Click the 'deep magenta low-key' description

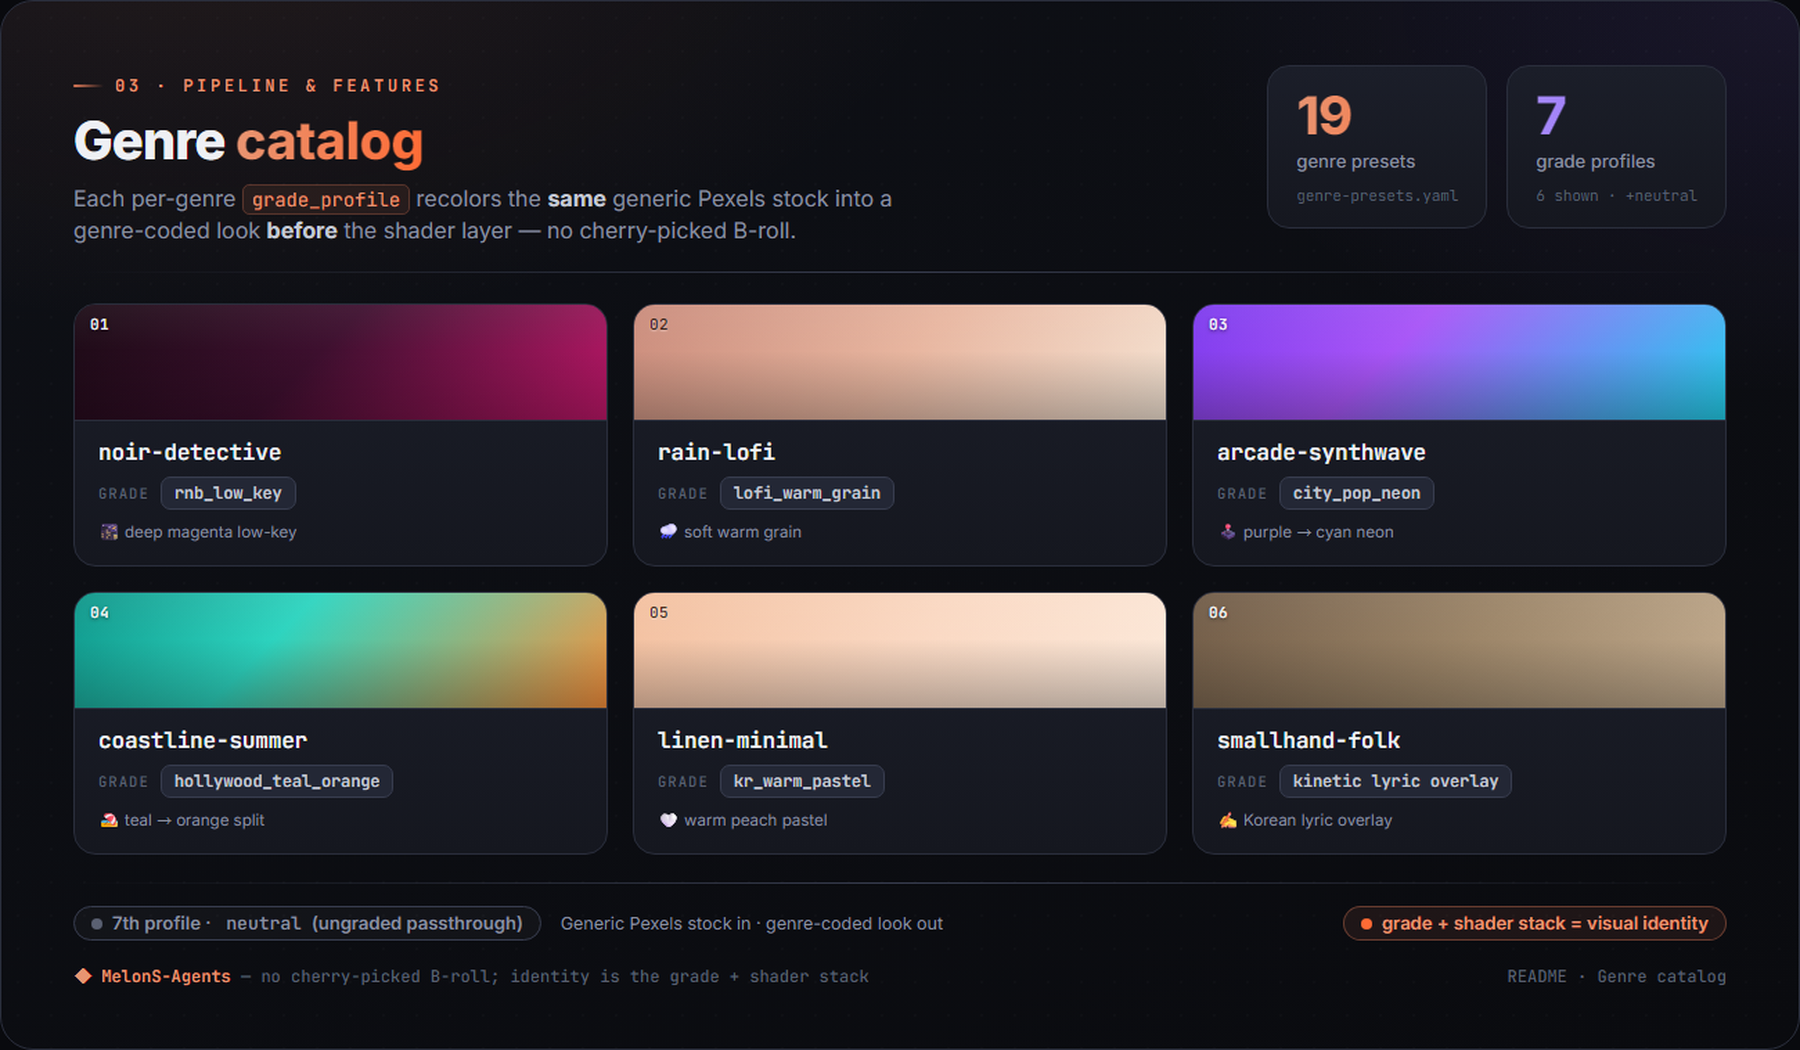coord(210,532)
